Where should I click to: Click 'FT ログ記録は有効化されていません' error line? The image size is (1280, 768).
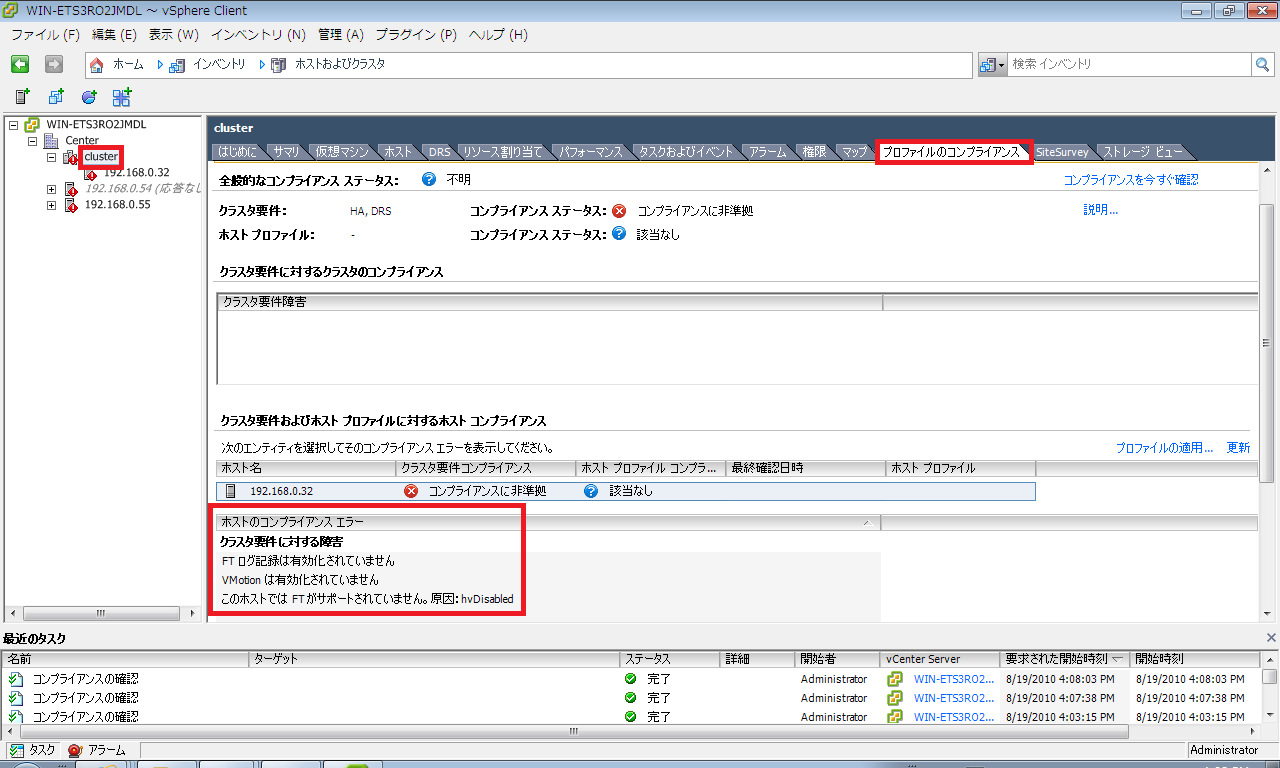[308, 561]
